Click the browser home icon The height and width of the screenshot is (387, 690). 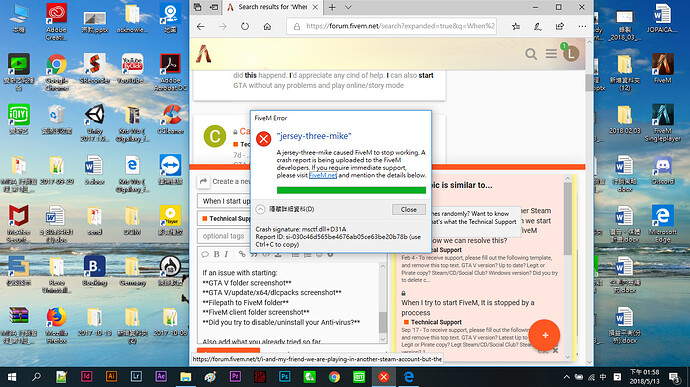[267, 26]
